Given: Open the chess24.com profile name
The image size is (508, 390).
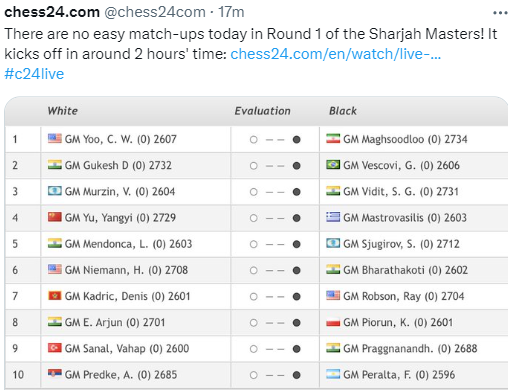Looking at the screenshot, I should 52,12.
